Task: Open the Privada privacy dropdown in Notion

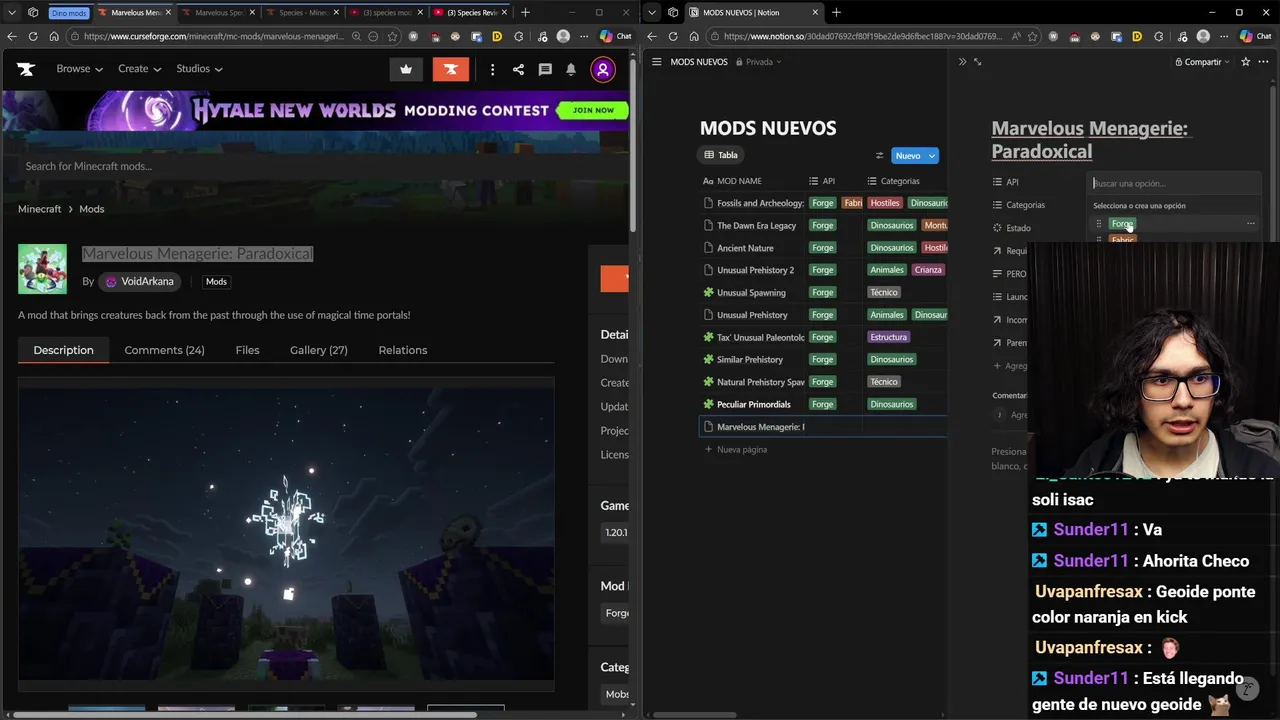Action: pos(759,62)
